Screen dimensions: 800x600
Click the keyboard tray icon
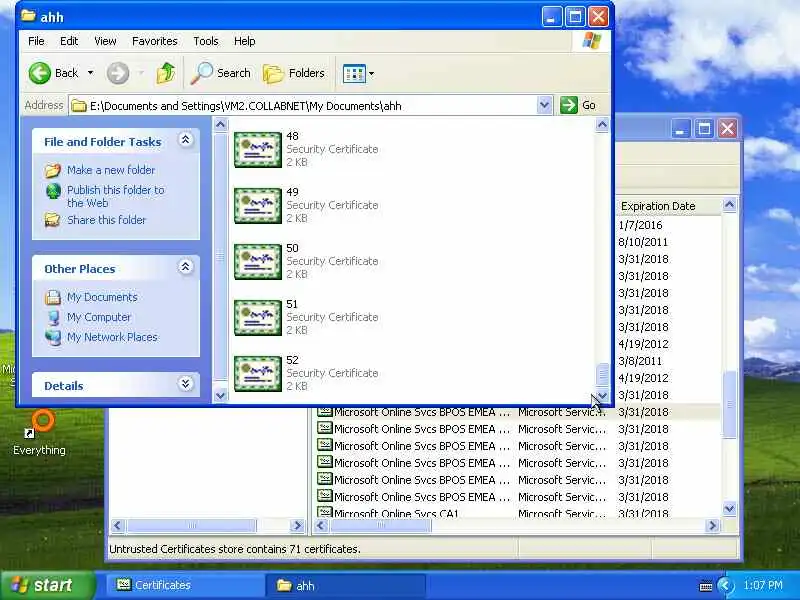point(706,586)
